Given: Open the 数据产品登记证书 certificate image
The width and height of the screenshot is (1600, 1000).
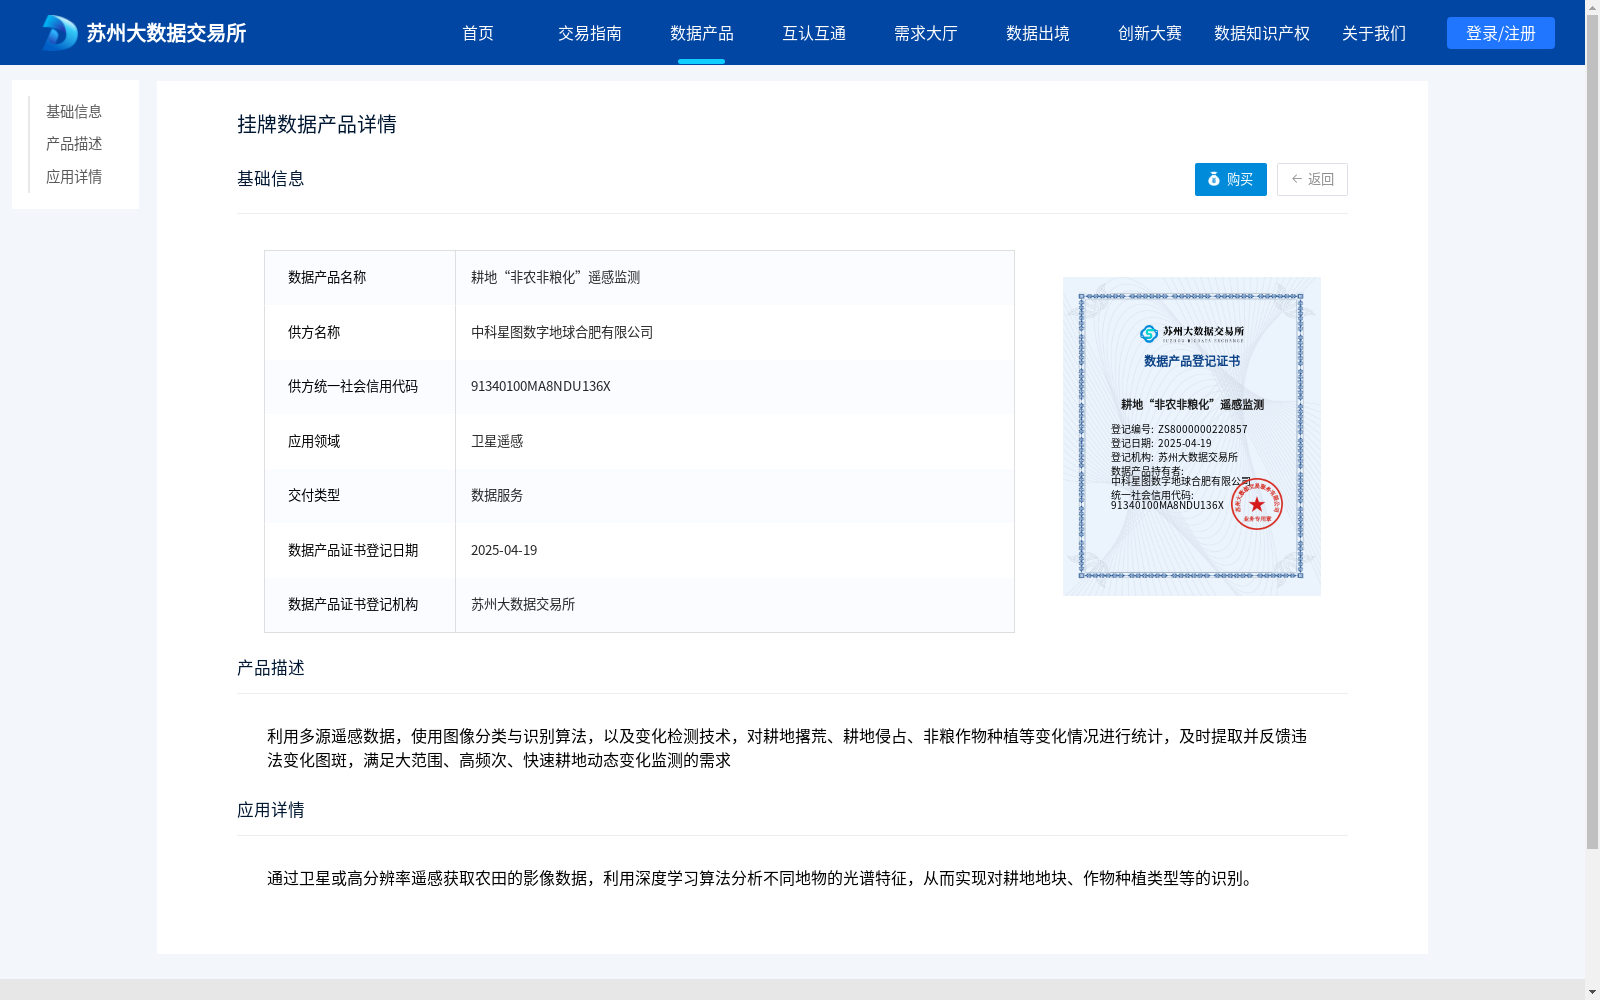Looking at the screenshot, I should pyautogui.click(x=1192, y=436).
